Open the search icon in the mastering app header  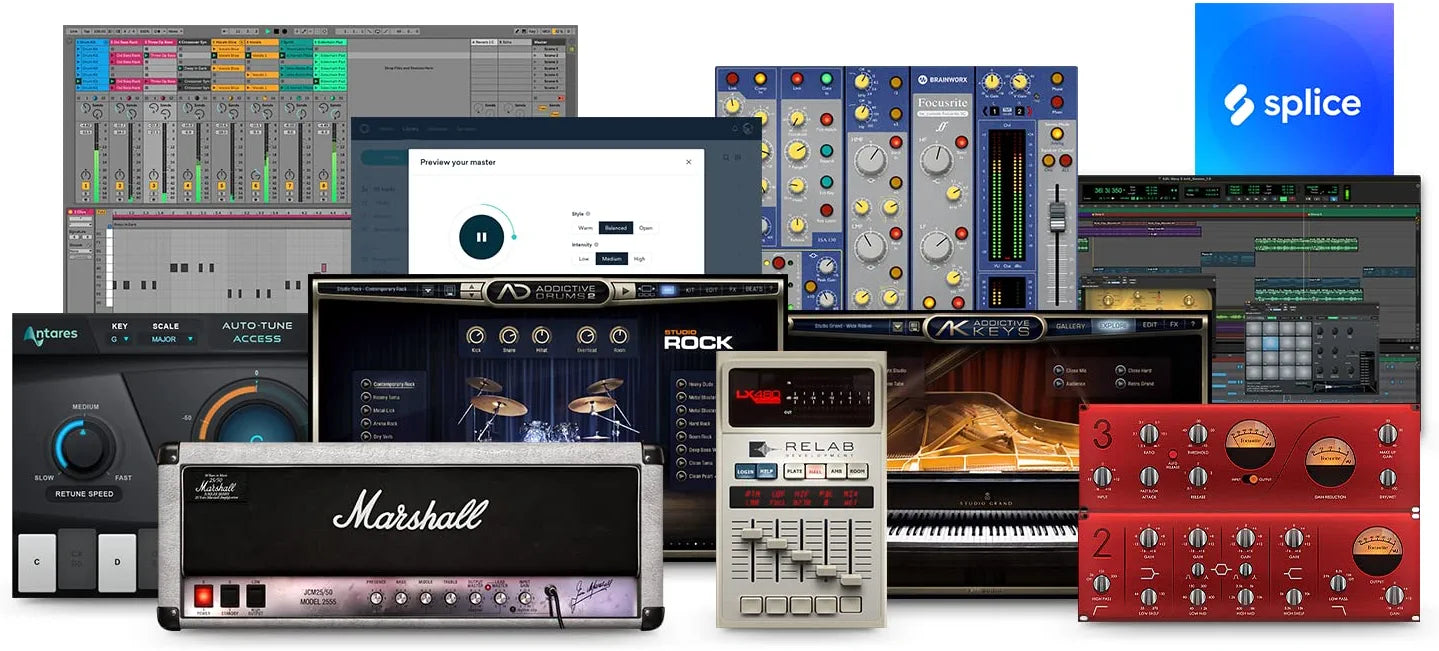[726, 157]
